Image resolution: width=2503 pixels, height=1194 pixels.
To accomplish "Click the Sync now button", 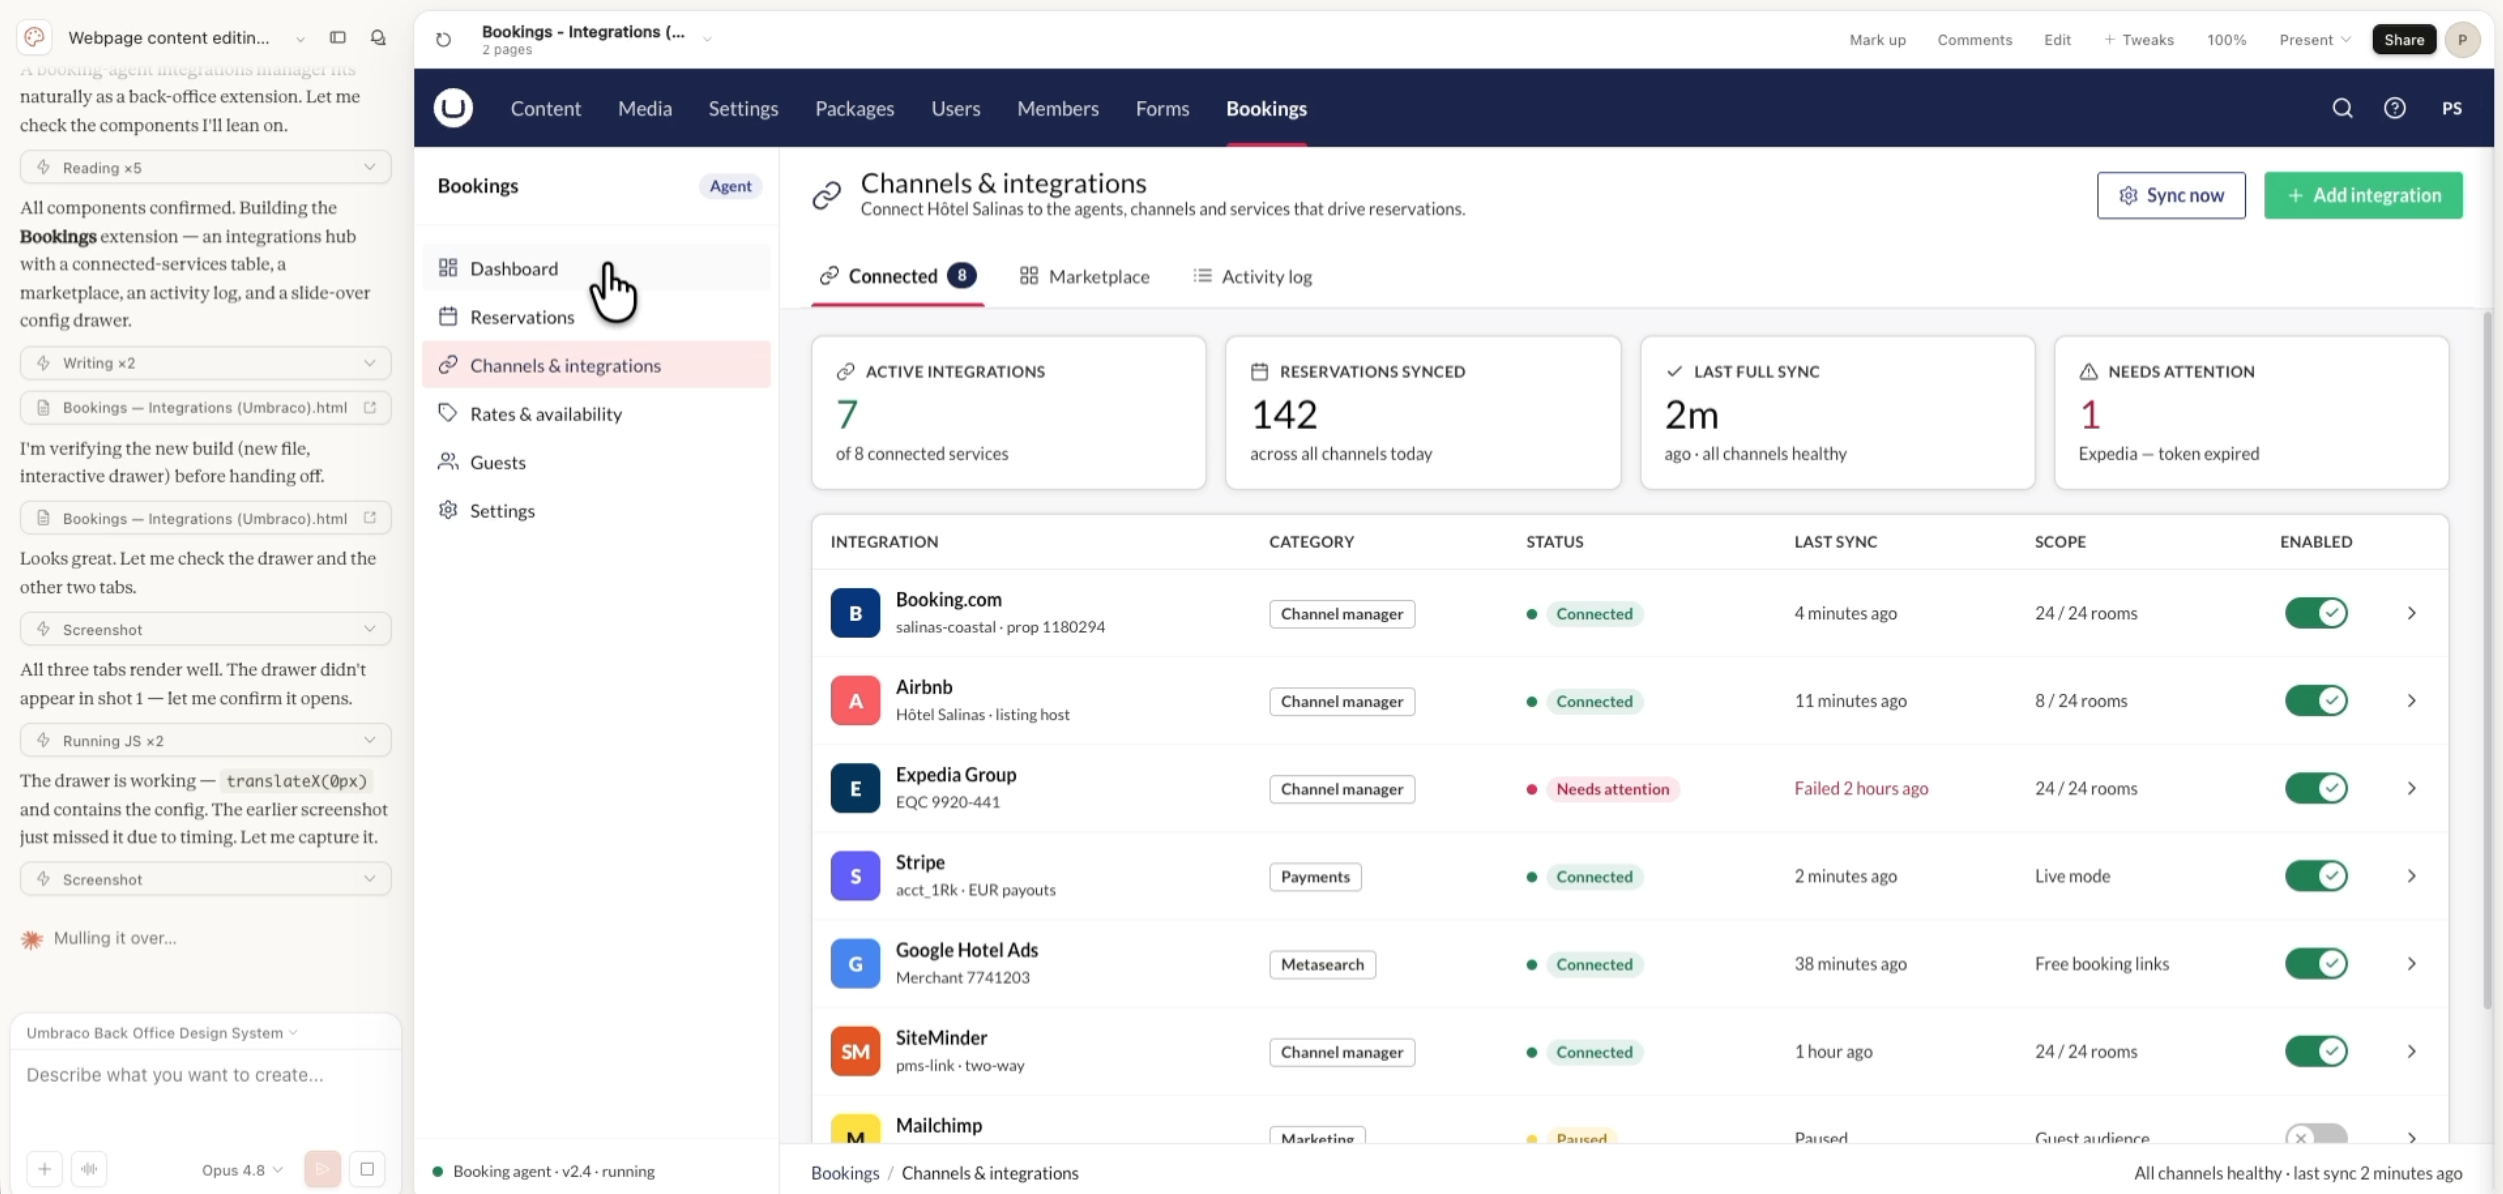I will pos(2170,195).
